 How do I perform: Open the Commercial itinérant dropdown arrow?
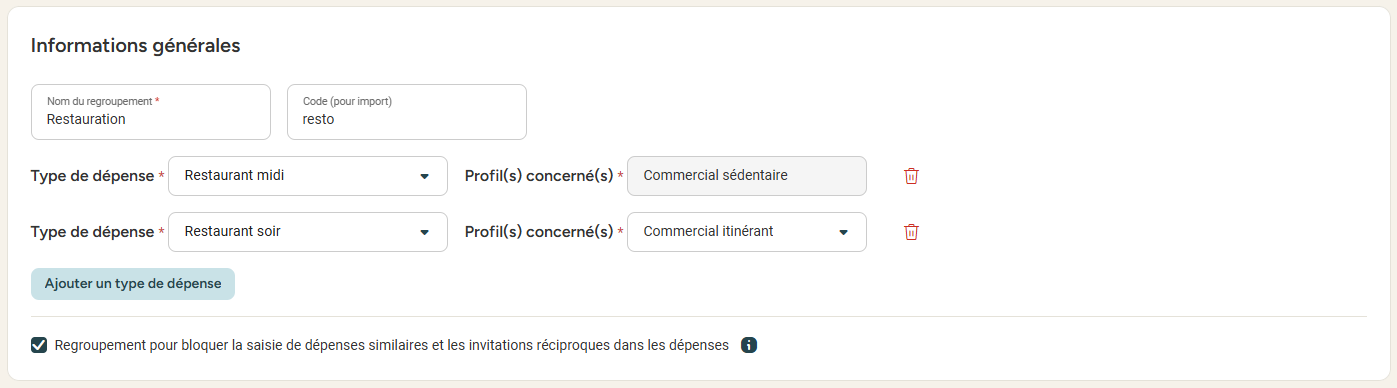[x=843, y=232]
